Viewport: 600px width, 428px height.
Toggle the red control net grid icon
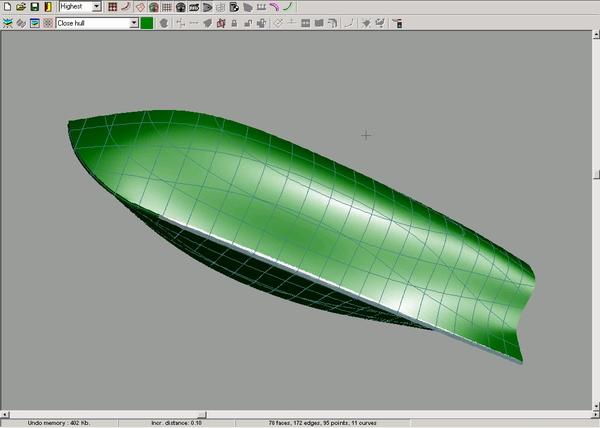click(x=112, y=7)
